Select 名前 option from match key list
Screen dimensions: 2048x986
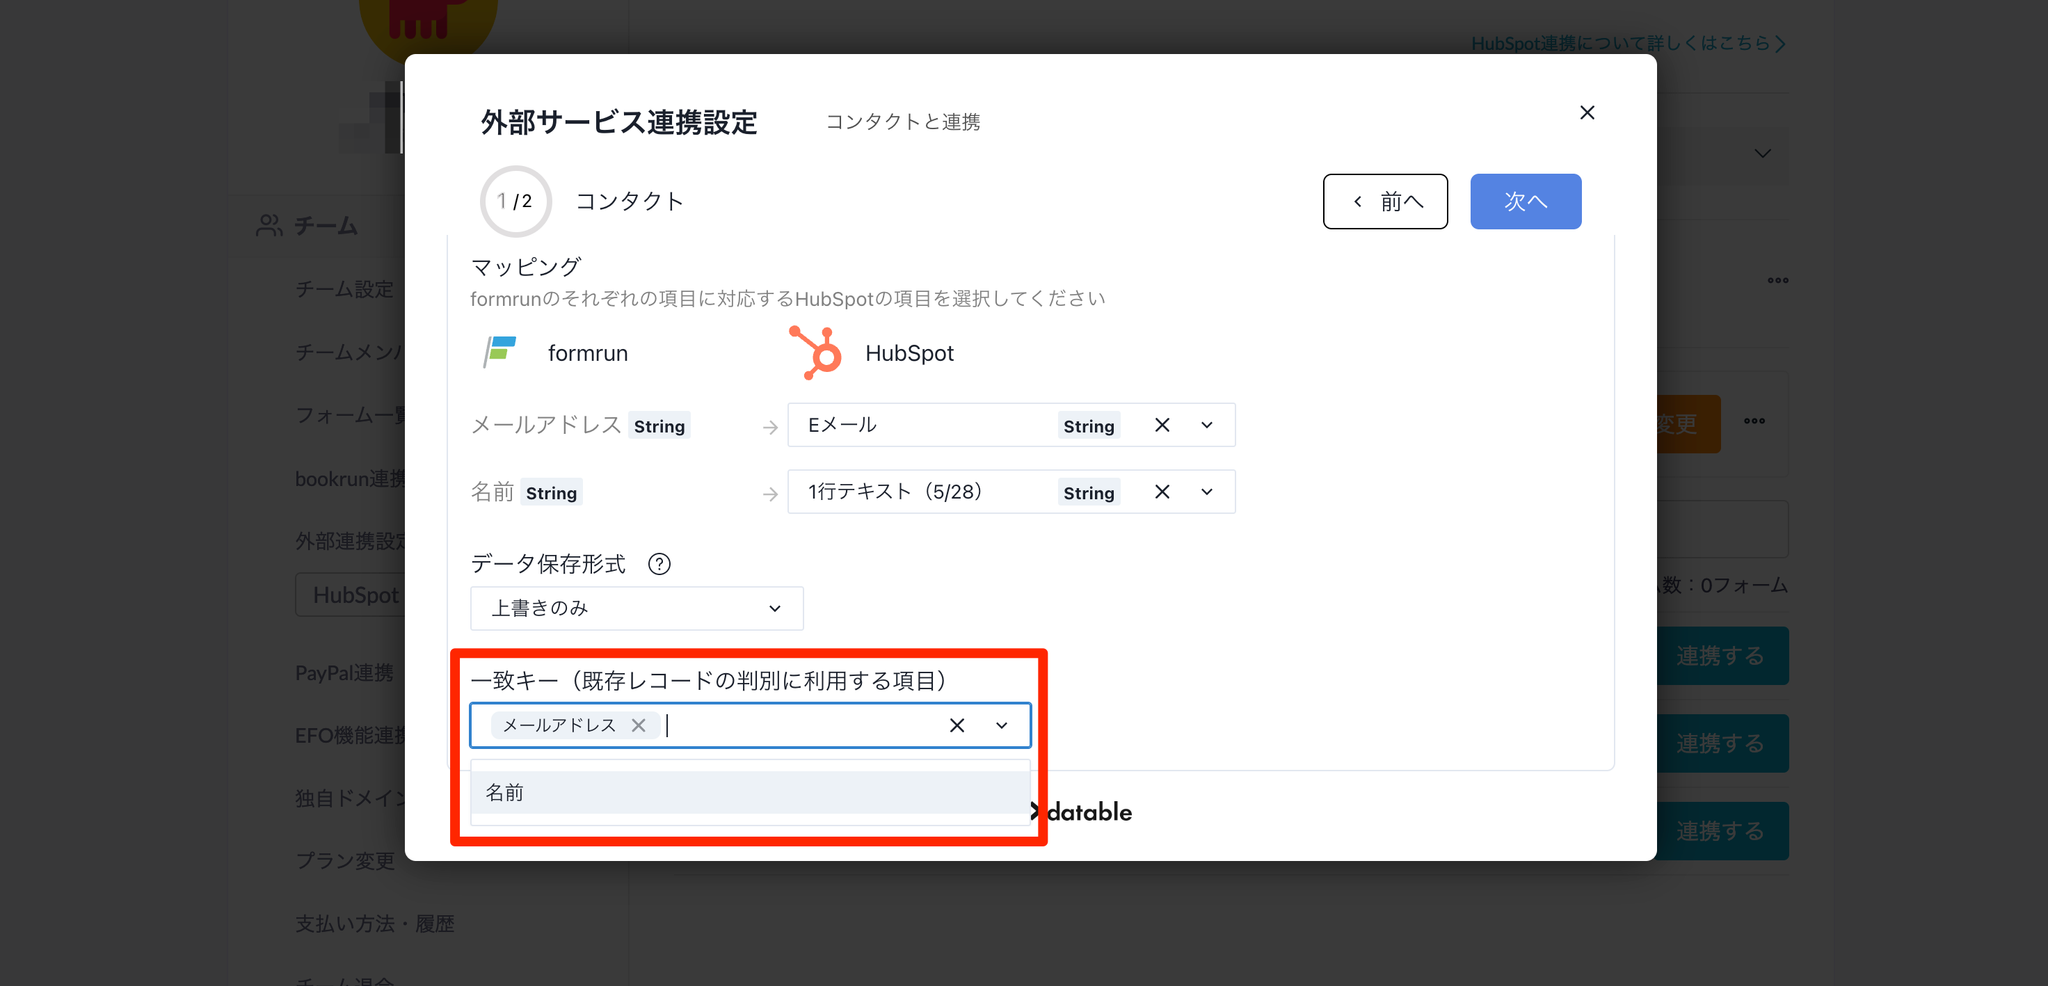click(749, 793)
